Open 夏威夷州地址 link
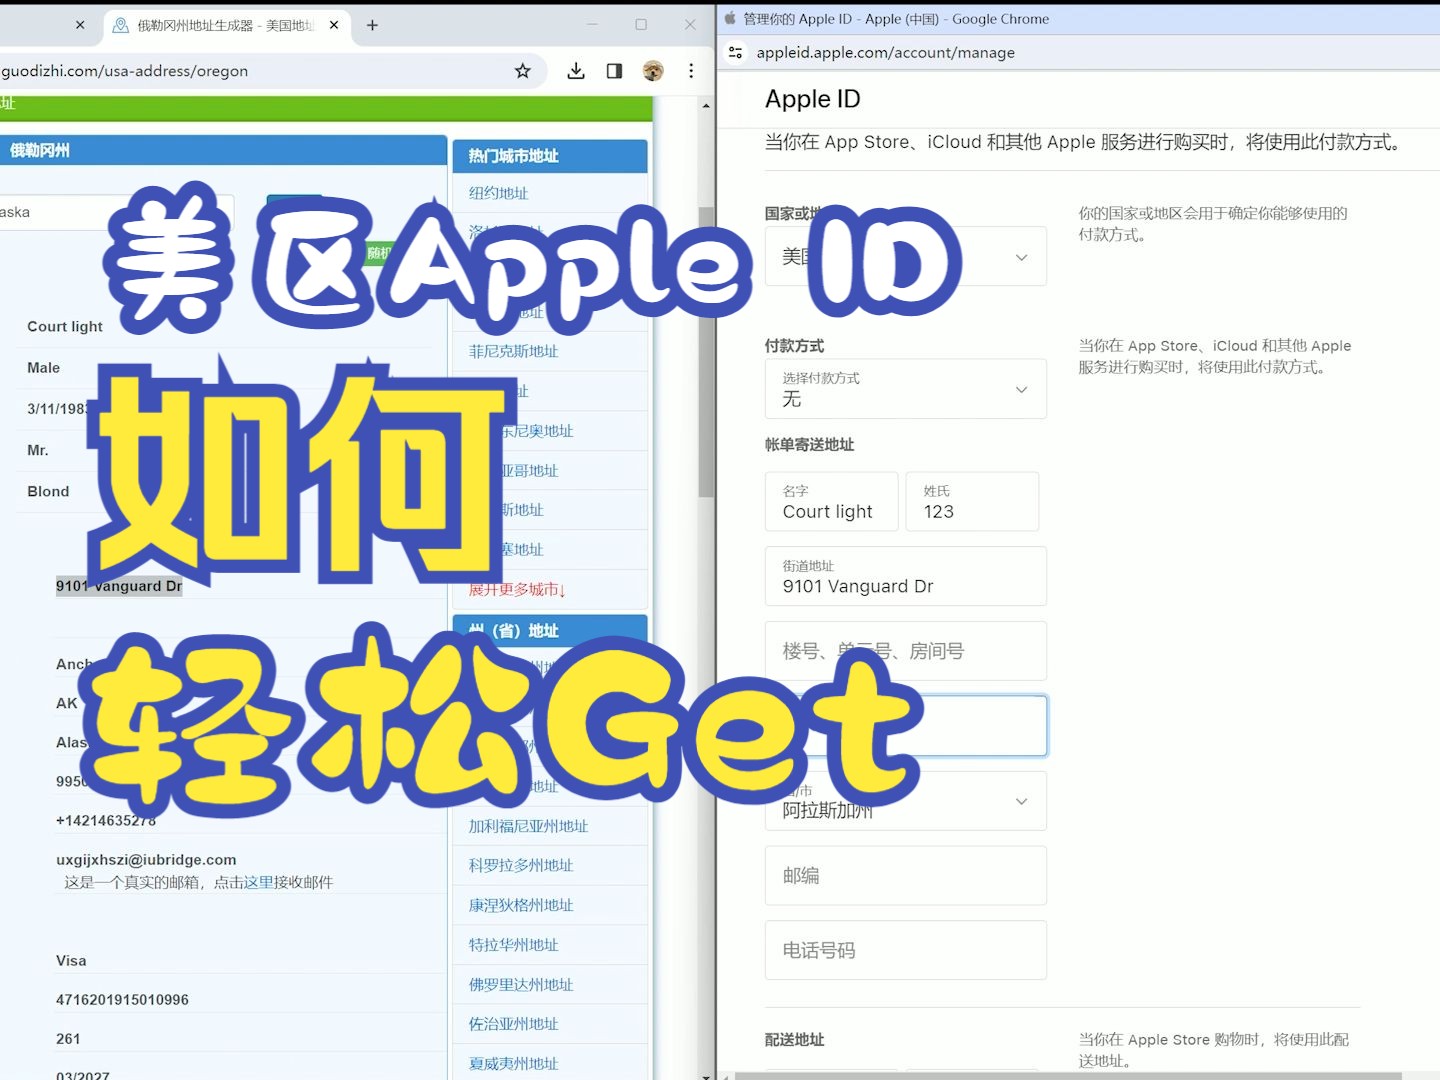 513,1064
